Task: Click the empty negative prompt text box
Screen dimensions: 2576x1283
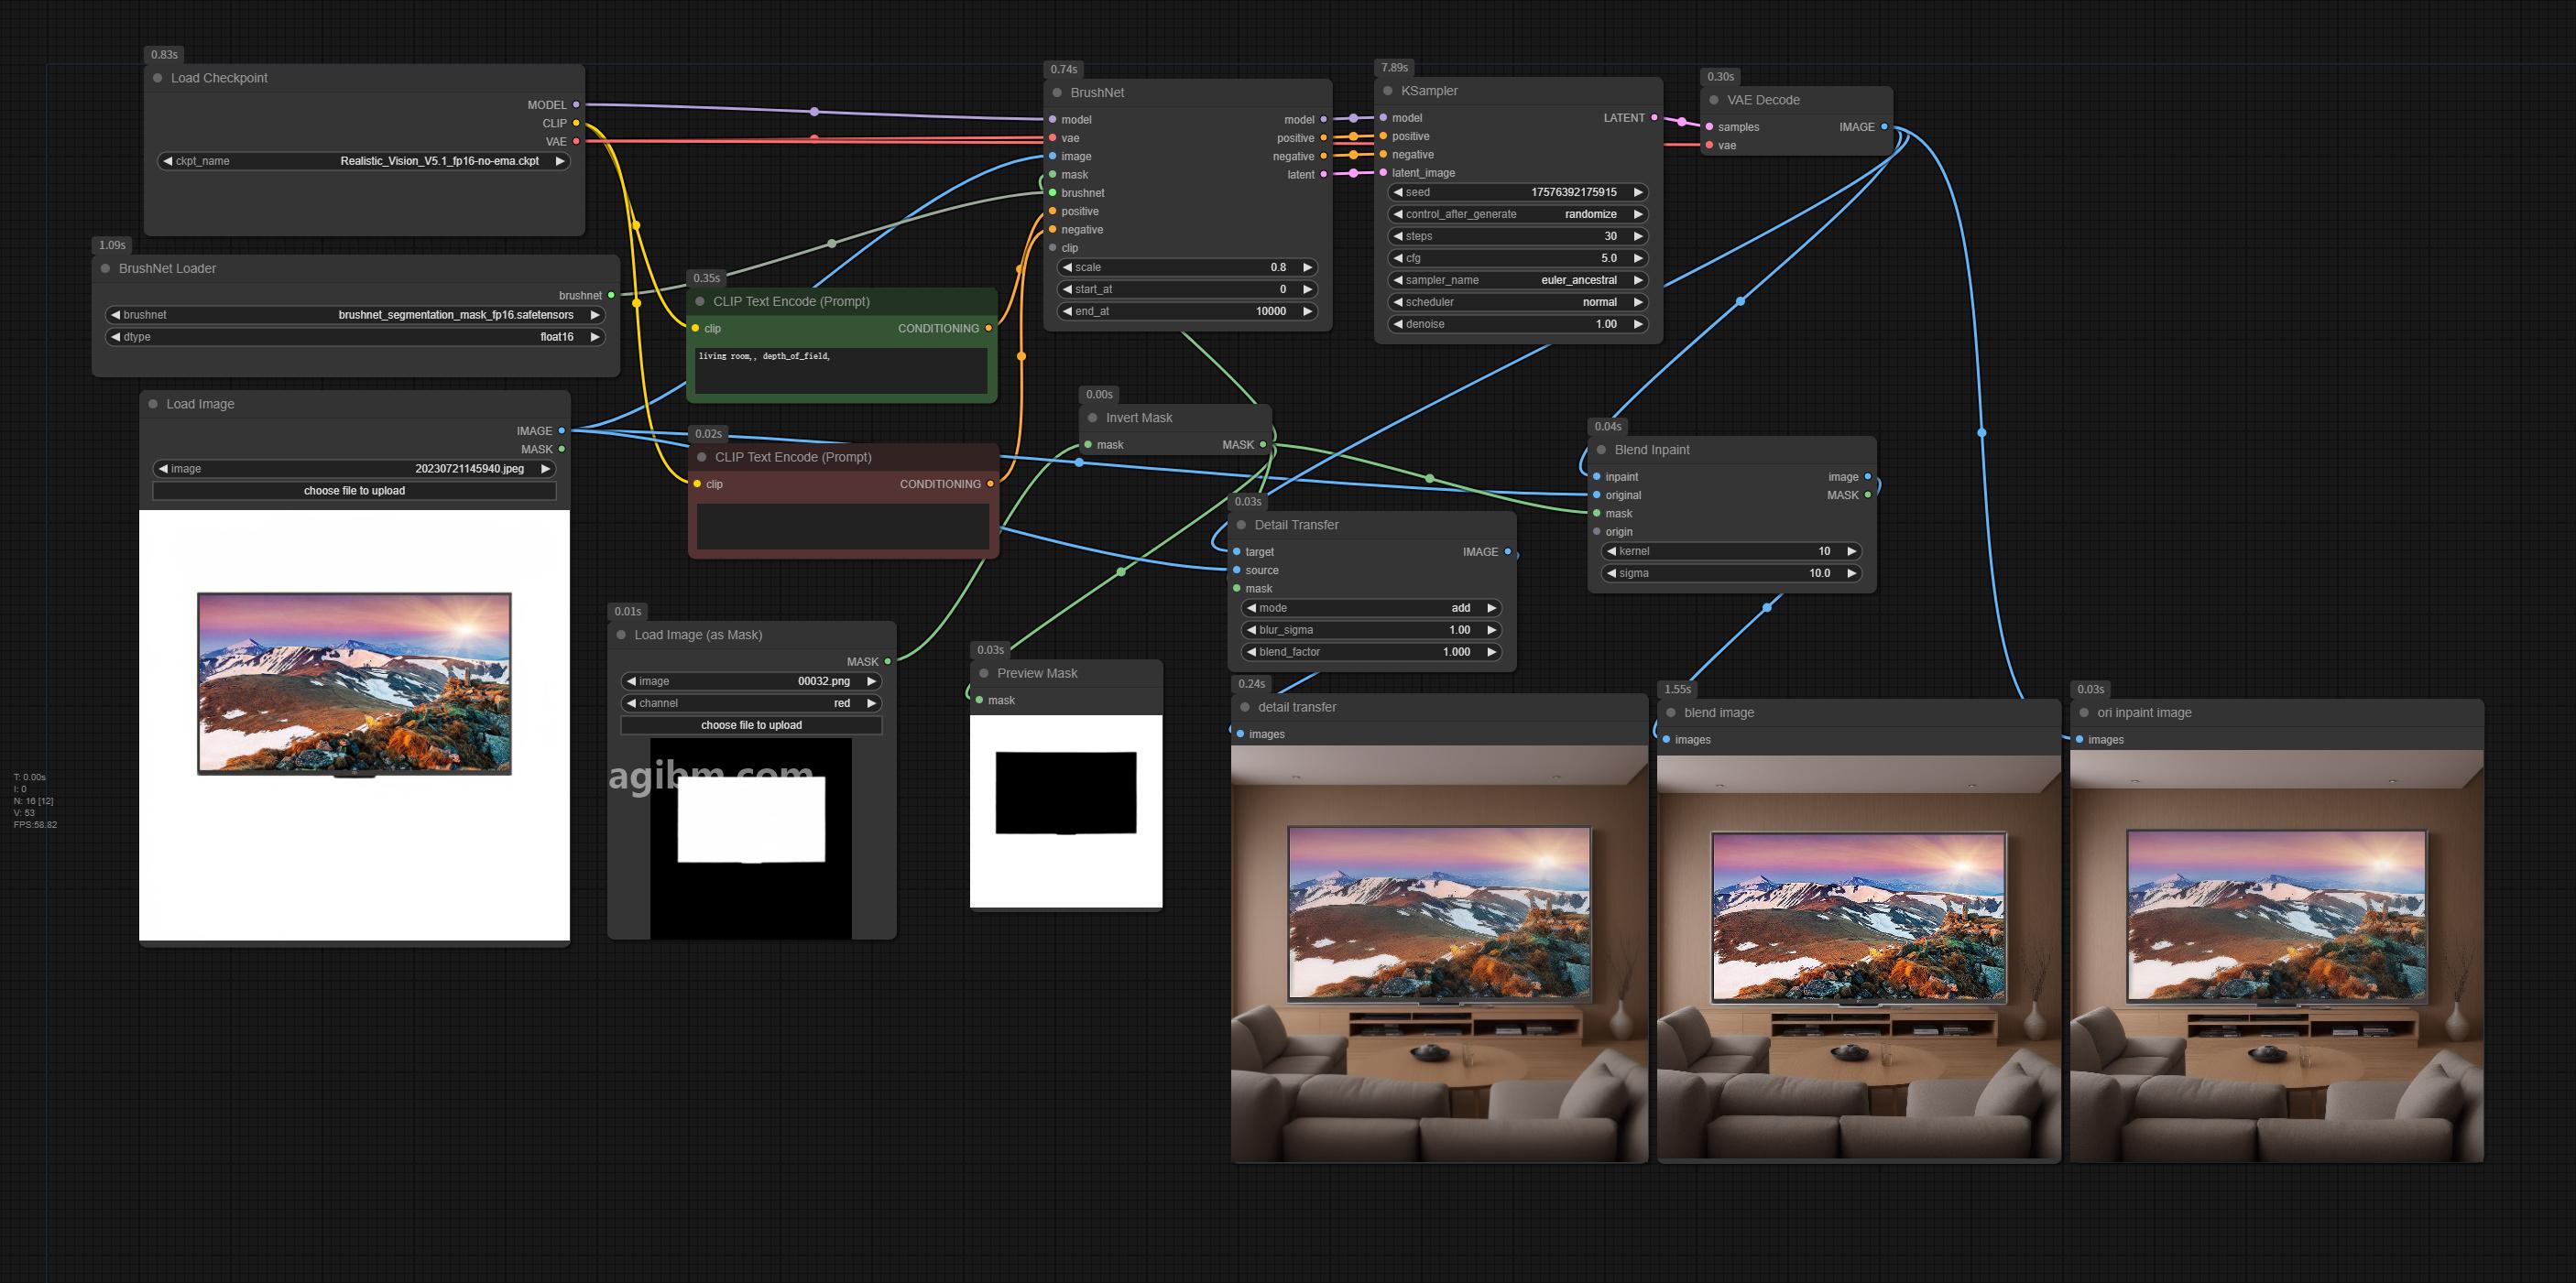Action: pyautogui.click(x=843, y=526)
